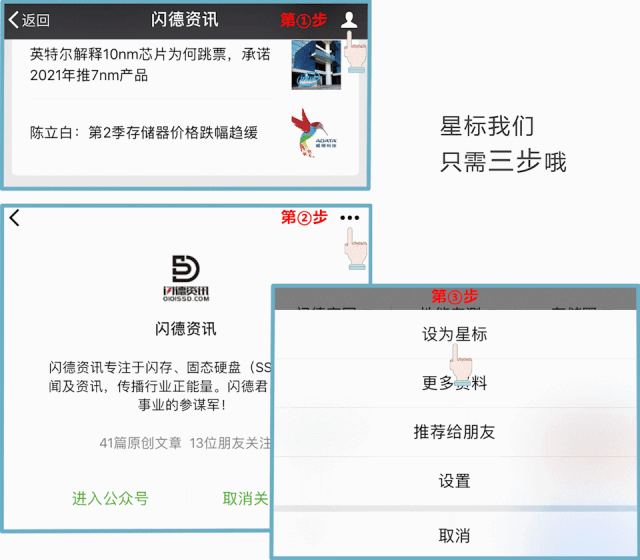Tap the 闪德资讯 account logo

tap(186, 278)
